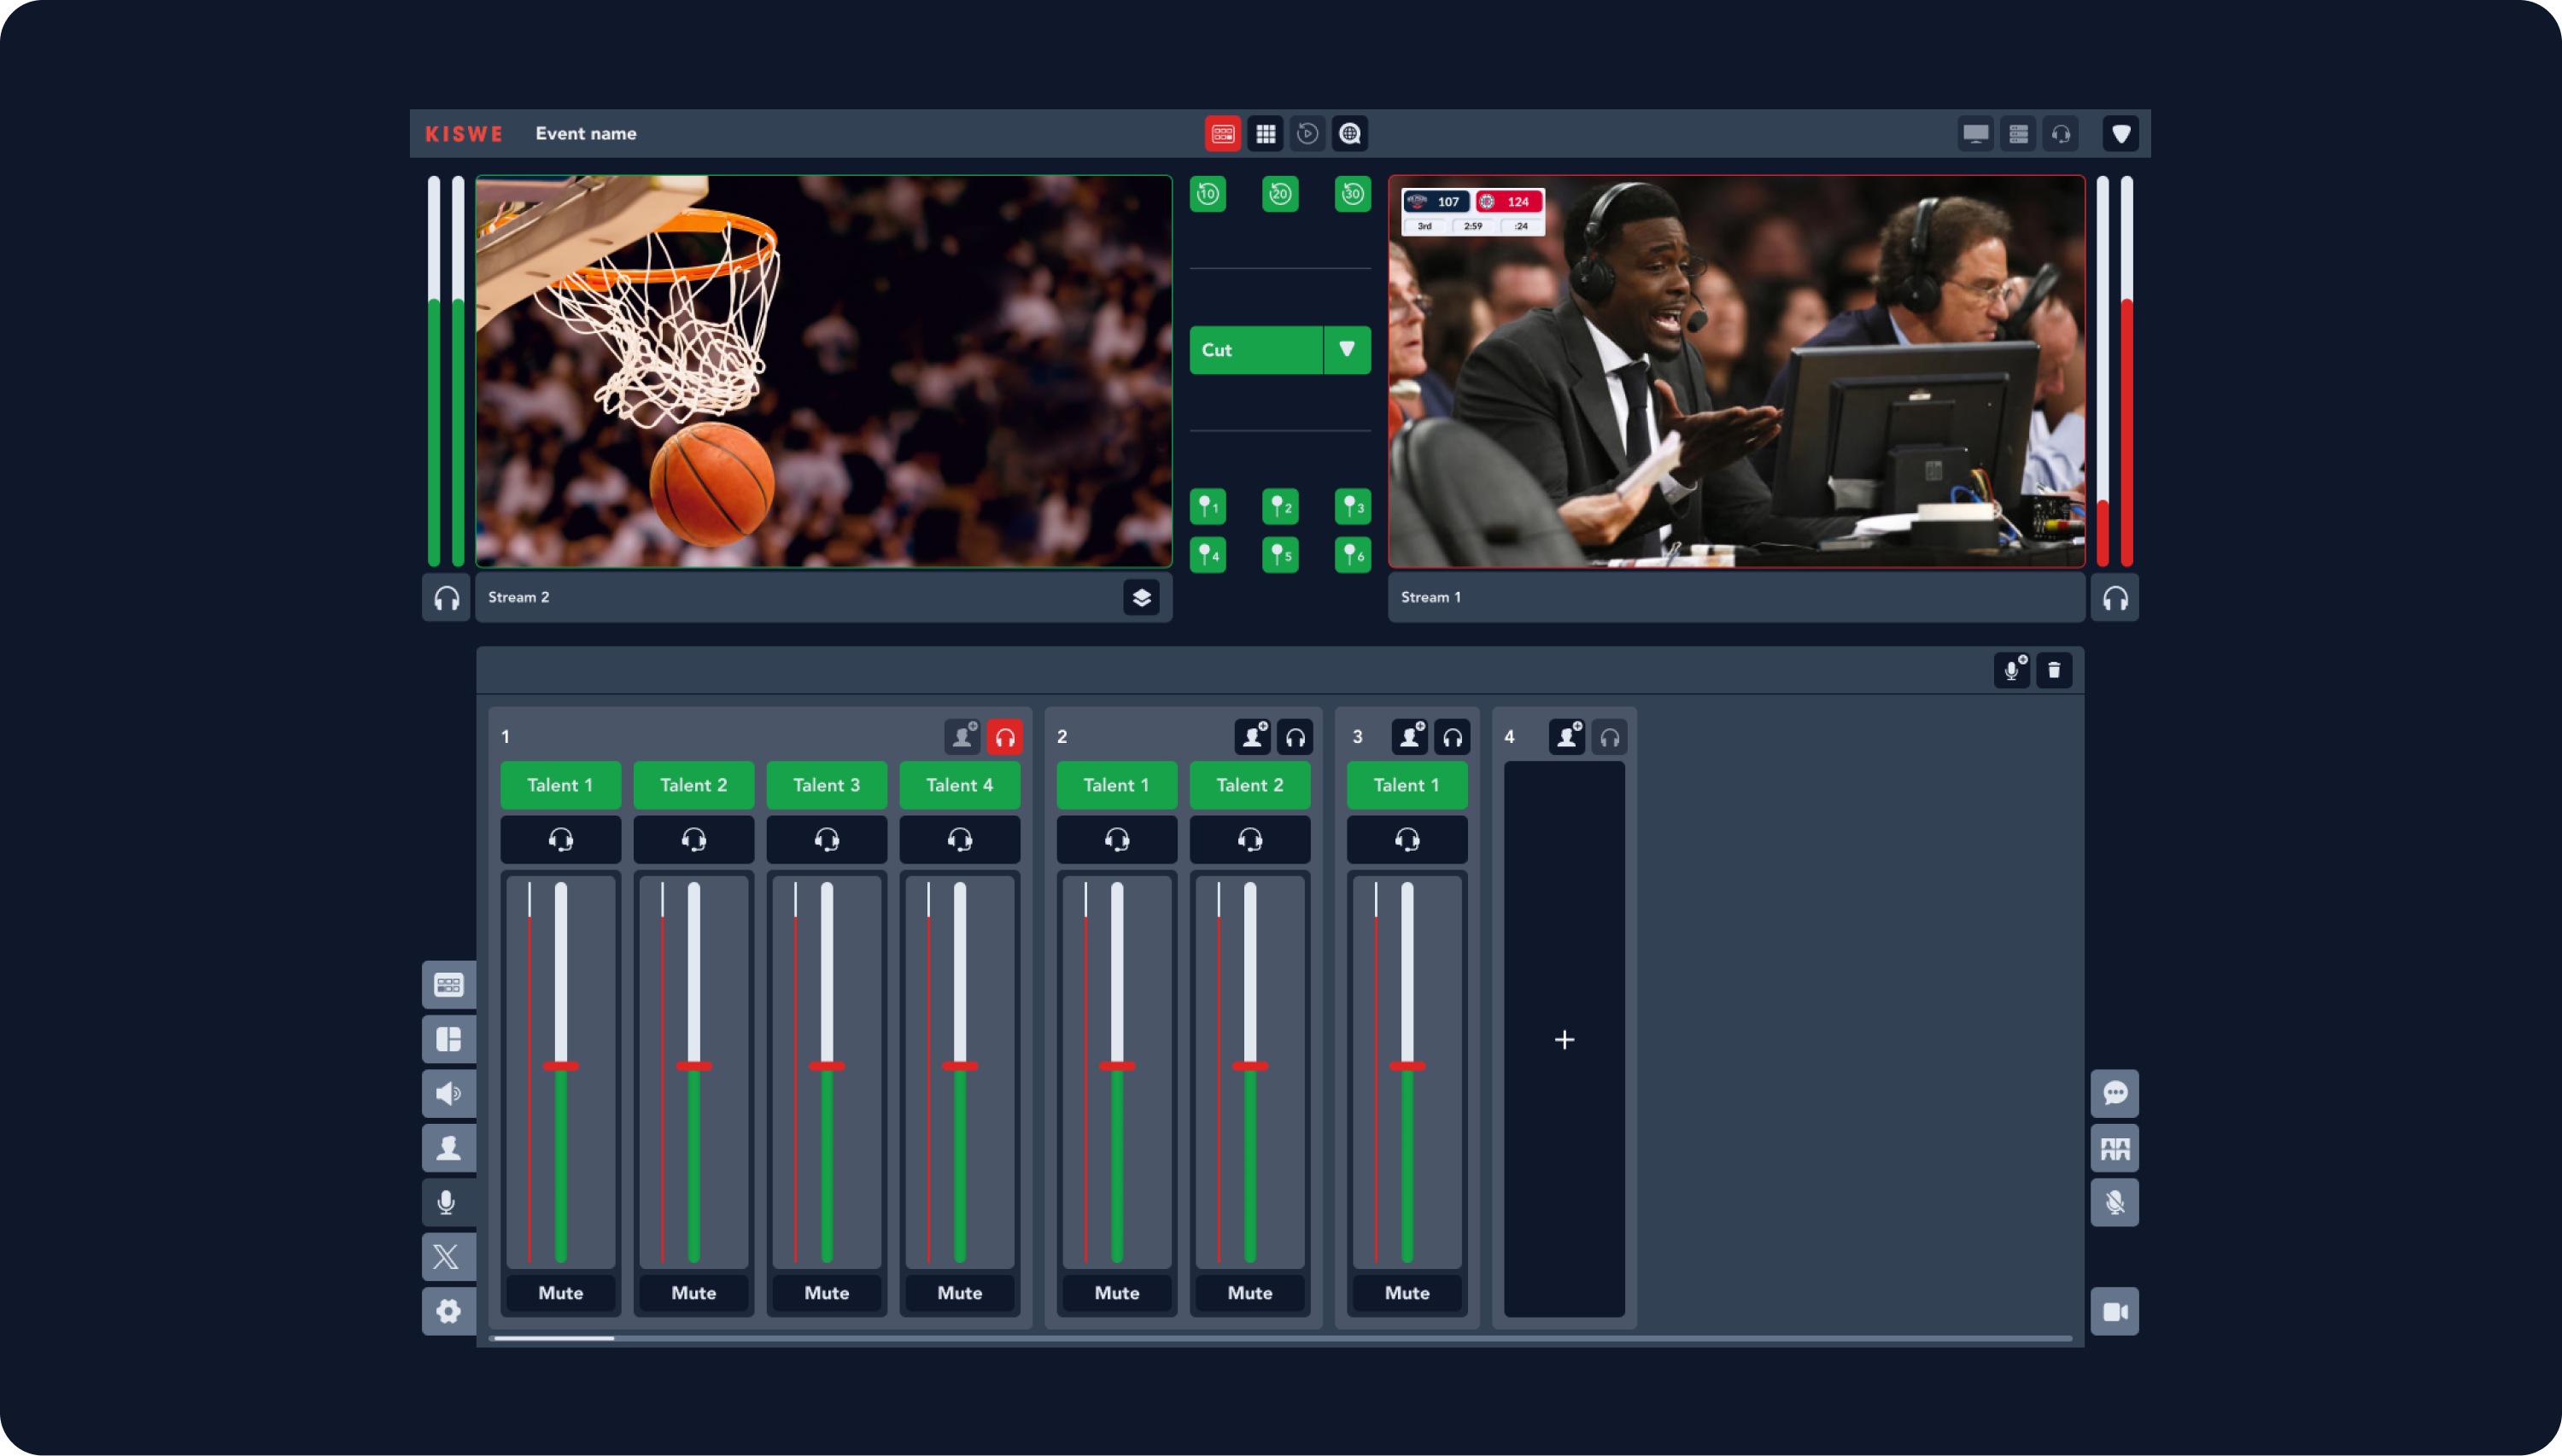
Task: Click the 10 second replay button
Action: (x=1208, y=194)
